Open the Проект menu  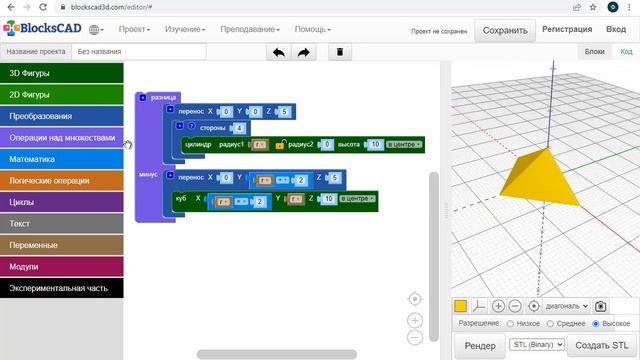tap(134, 29)
